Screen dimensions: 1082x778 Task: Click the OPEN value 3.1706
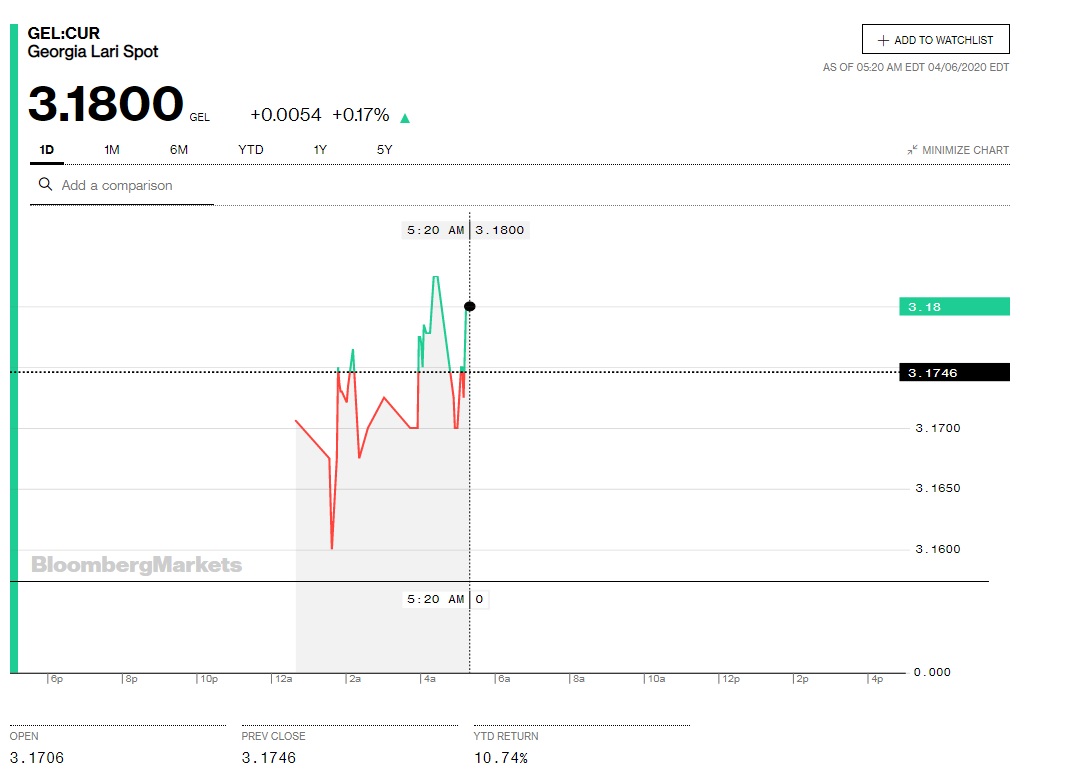[x=37, y=758]
